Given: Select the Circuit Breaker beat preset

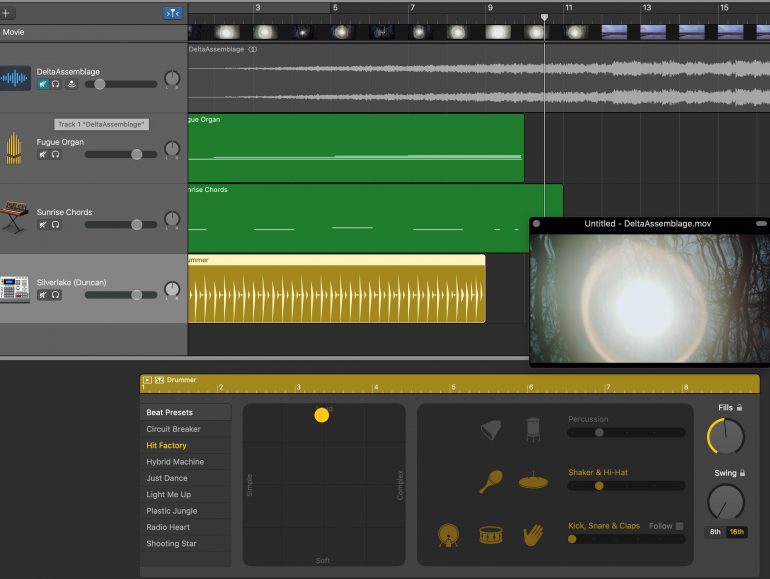Looking at the screenshot, I should pos(173,429).
